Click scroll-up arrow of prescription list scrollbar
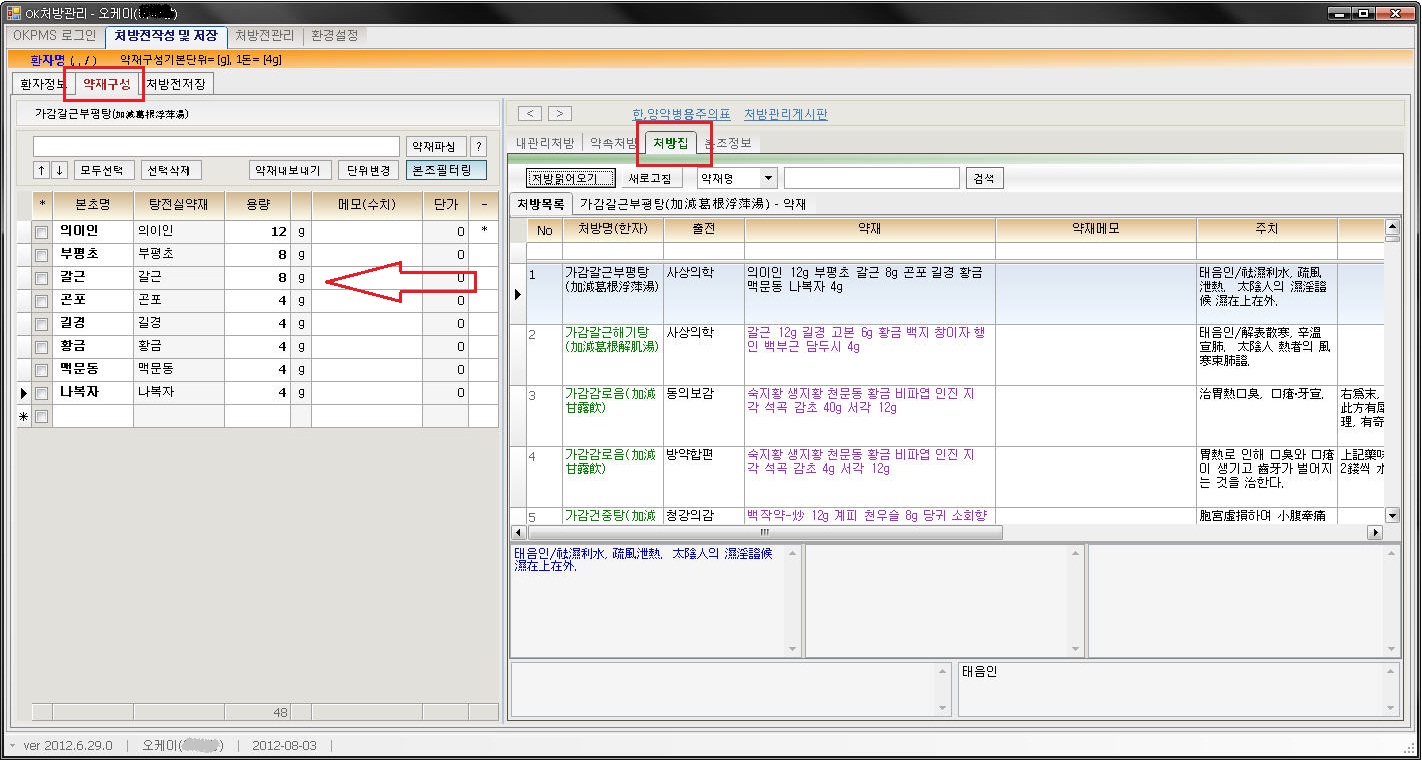 1392,227
